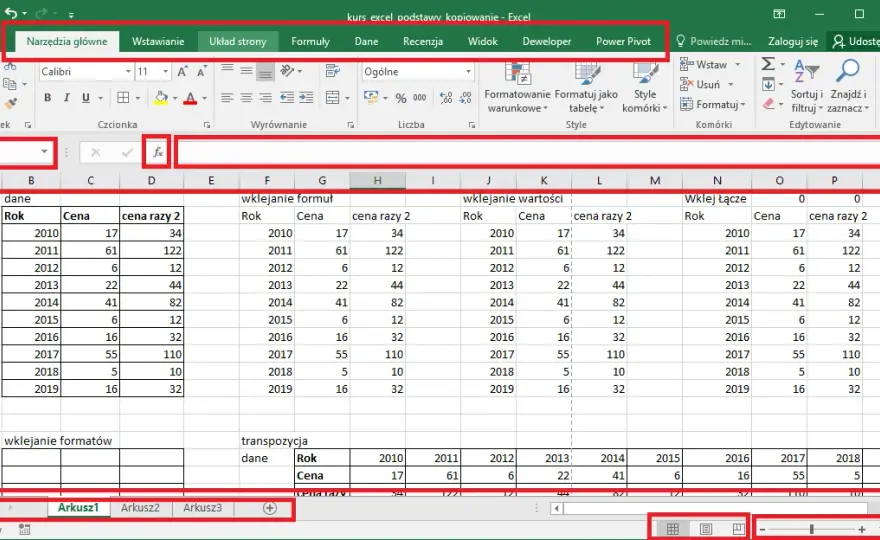Open Znajdź i zaznacz menu
The width and height of the screenshot is (880, 540).
pos(847,88)
